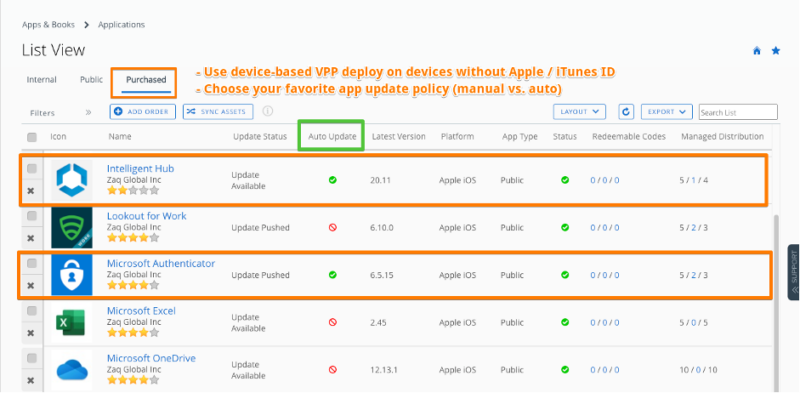Viewport: 800px width, 393px height.
Task: Click the home icon near List View
Action: click(757, 51)
